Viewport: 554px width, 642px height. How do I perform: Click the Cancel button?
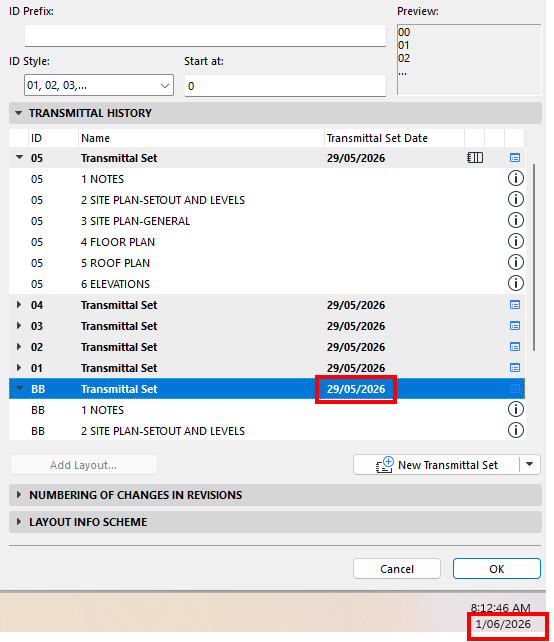[x=396, y=568]
